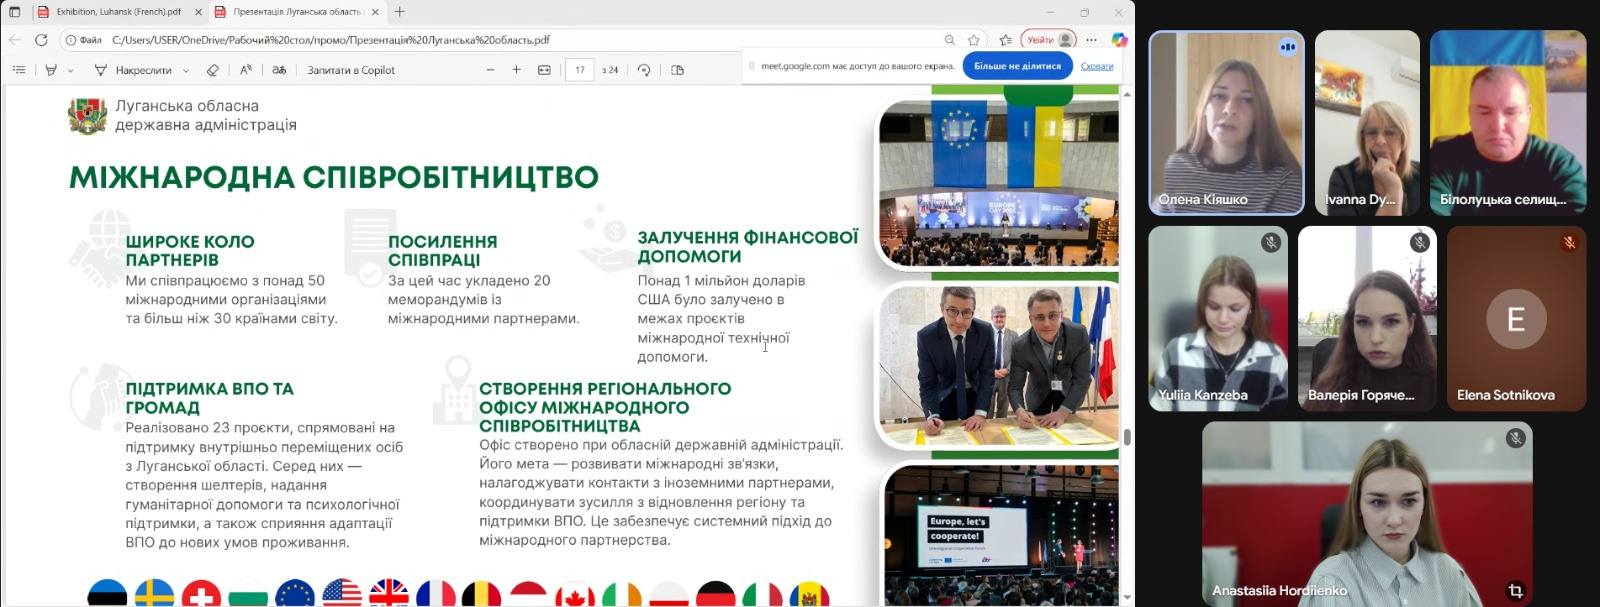The width and height of the screenshot is (1600, 607).
Task: Click Запитати в Copilot button
Action: tap(351, 70)
